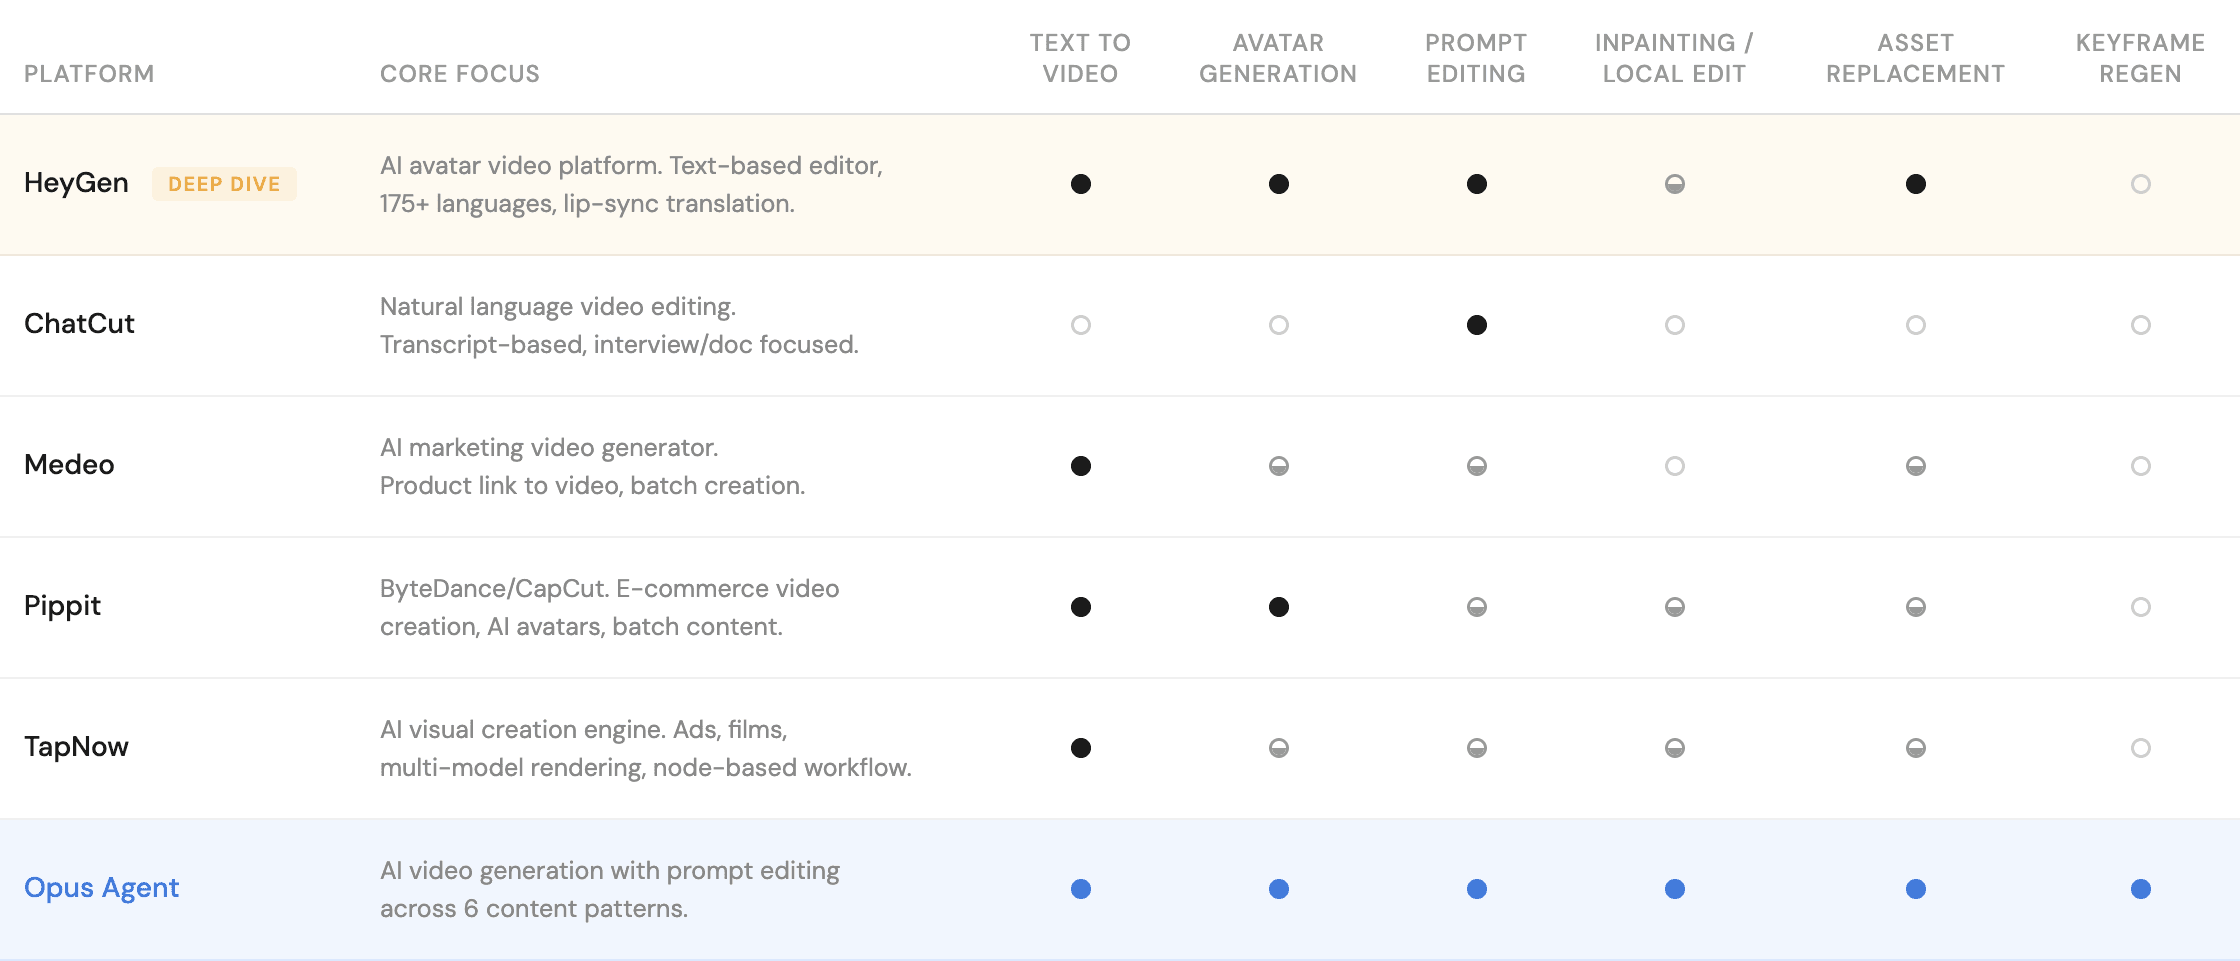This screenshot has height=961, width=2240.
Task: Click ChatCut's filled Prompt Editing dot
Action: 1476,325
